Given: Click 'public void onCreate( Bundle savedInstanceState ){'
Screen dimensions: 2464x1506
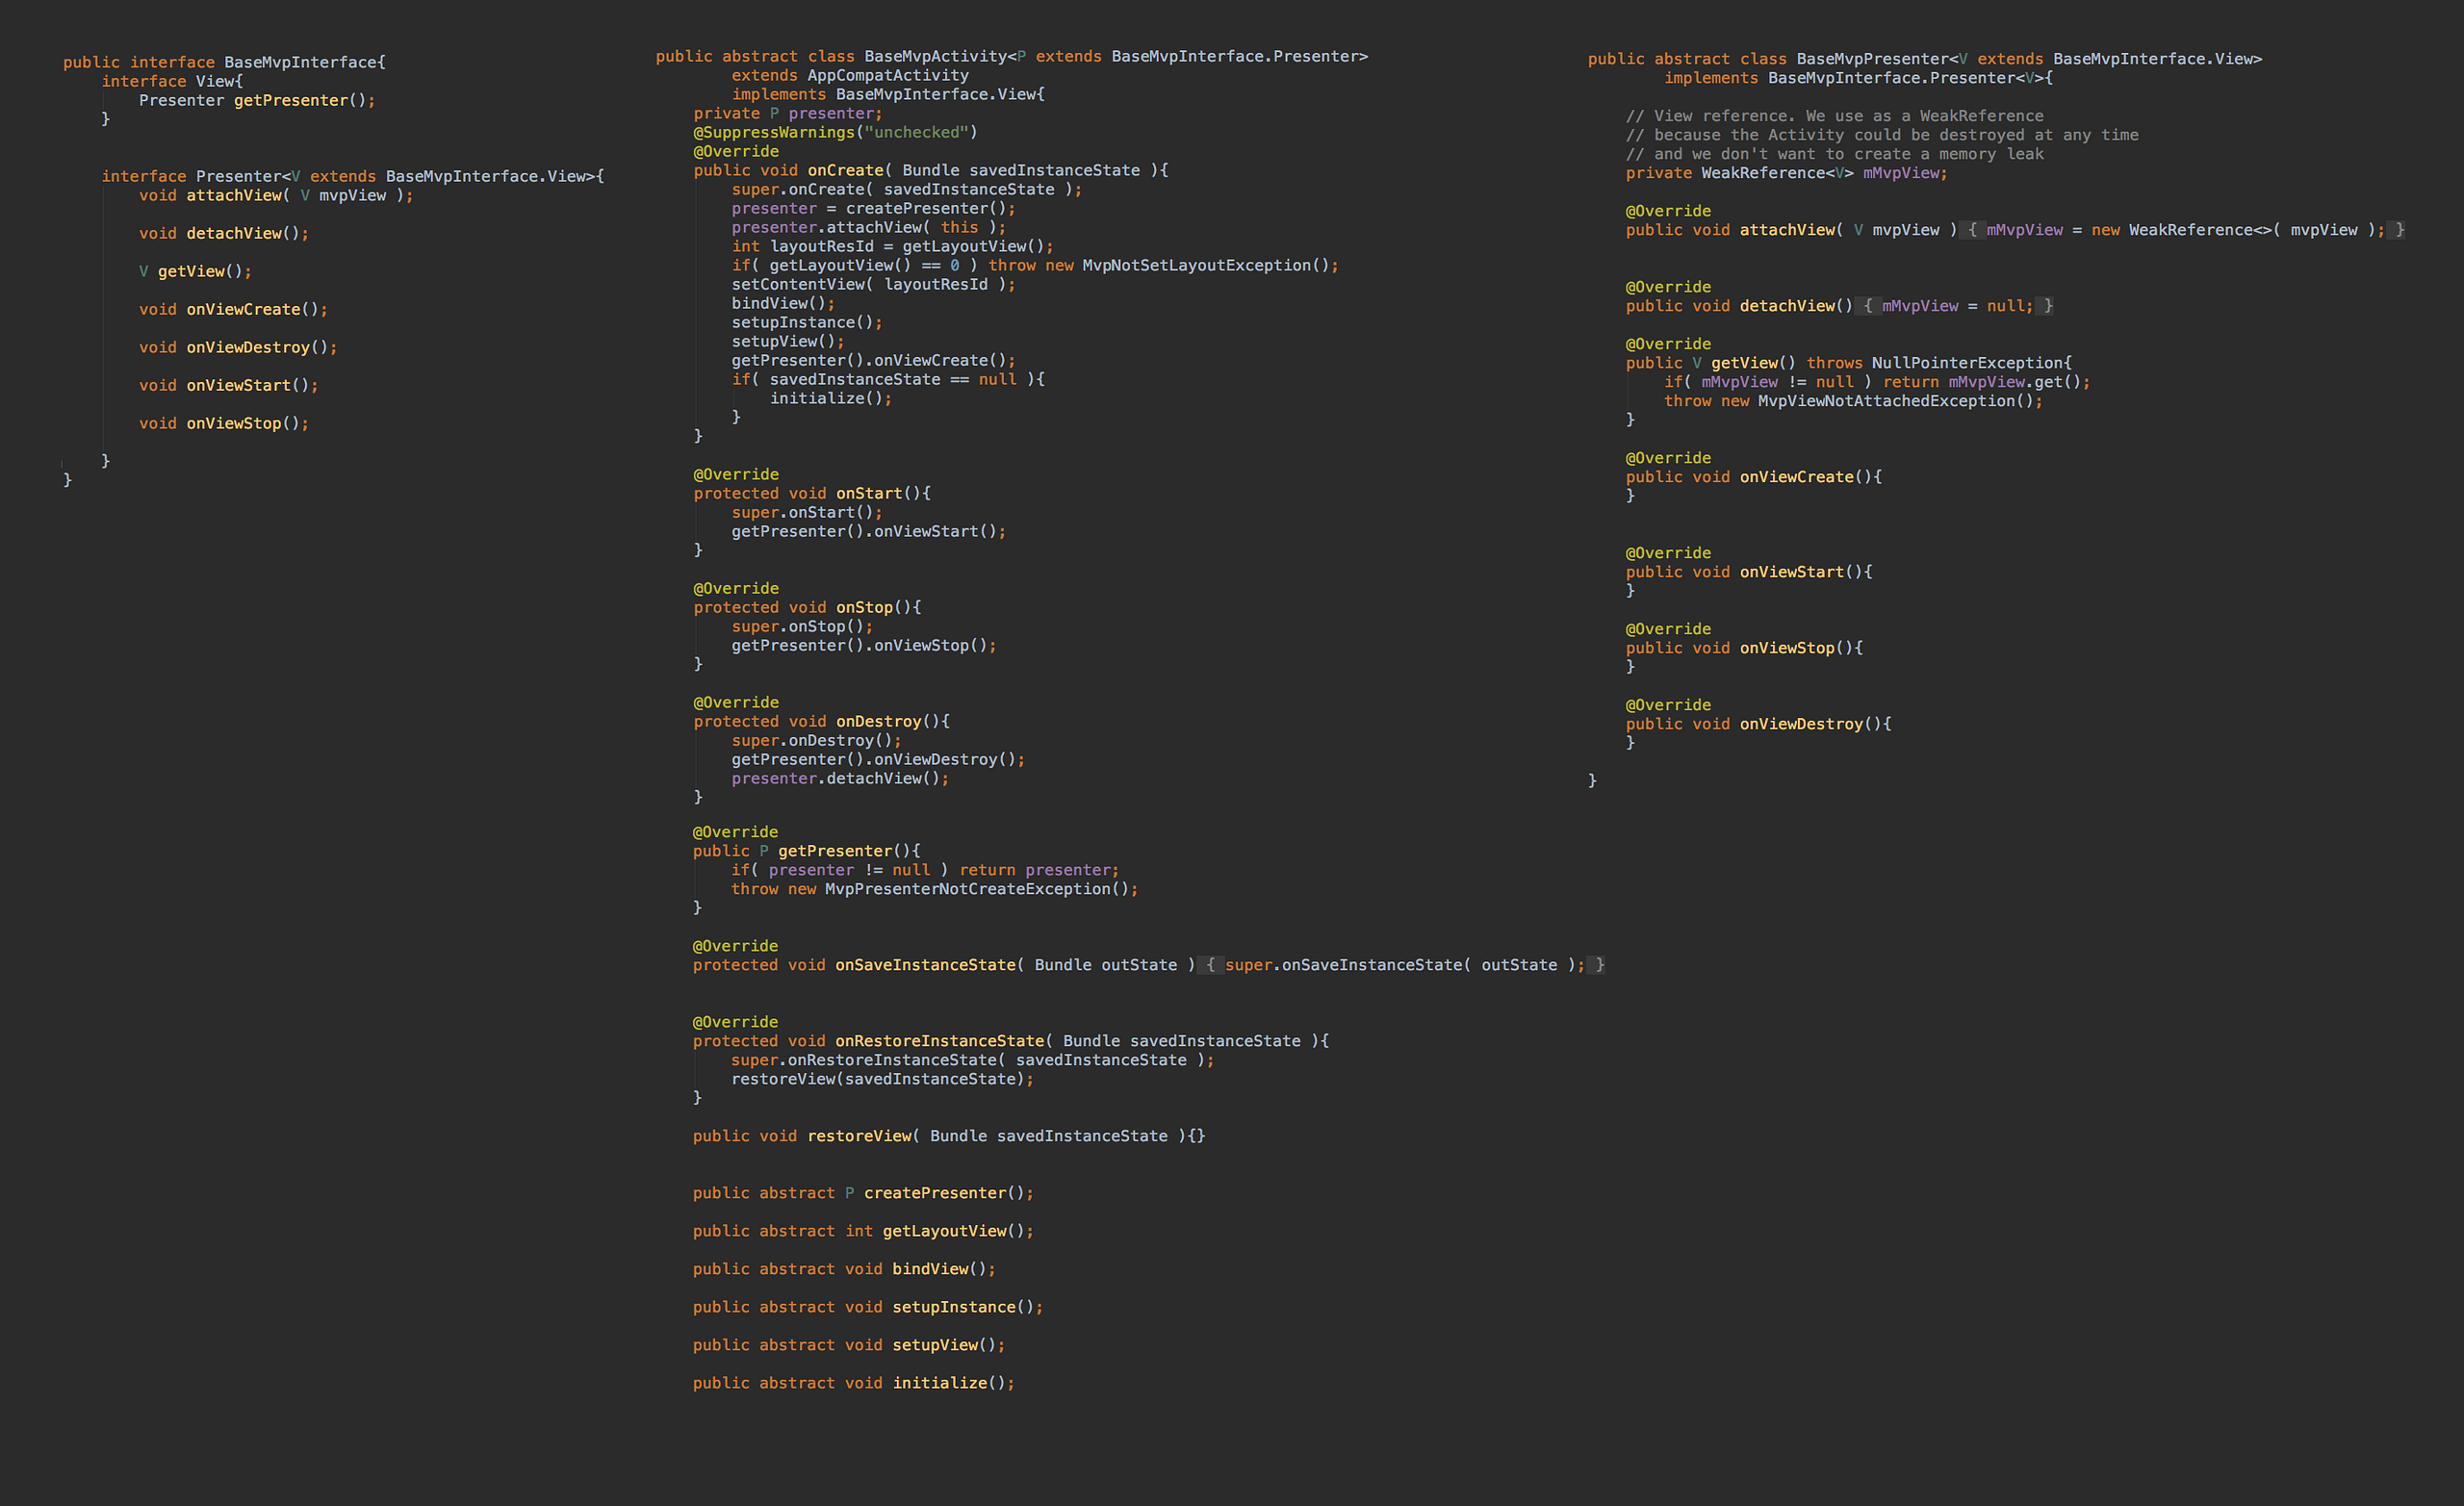Looking at the screenshot, I should [931, 170].
